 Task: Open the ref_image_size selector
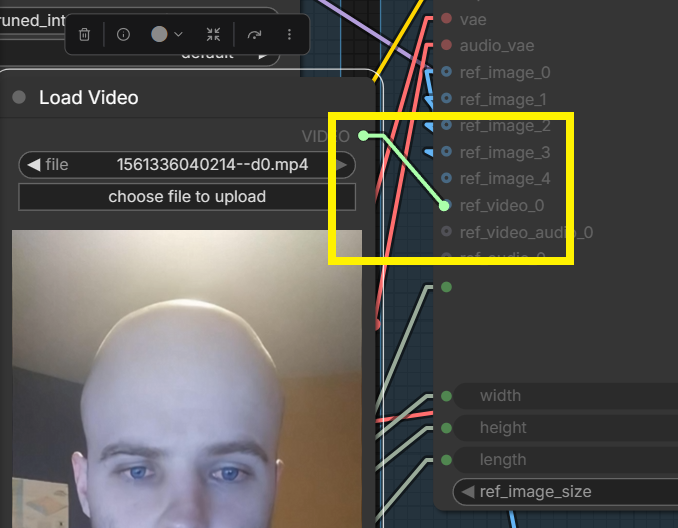coord(566,492)
